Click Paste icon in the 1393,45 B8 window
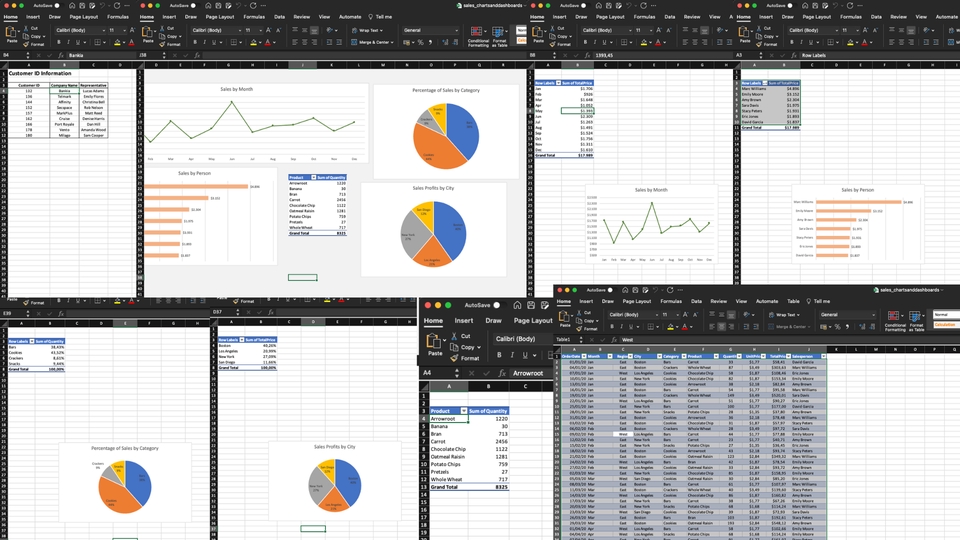Image resolution: width=960 pixels, height=540 pixels. 538,34
